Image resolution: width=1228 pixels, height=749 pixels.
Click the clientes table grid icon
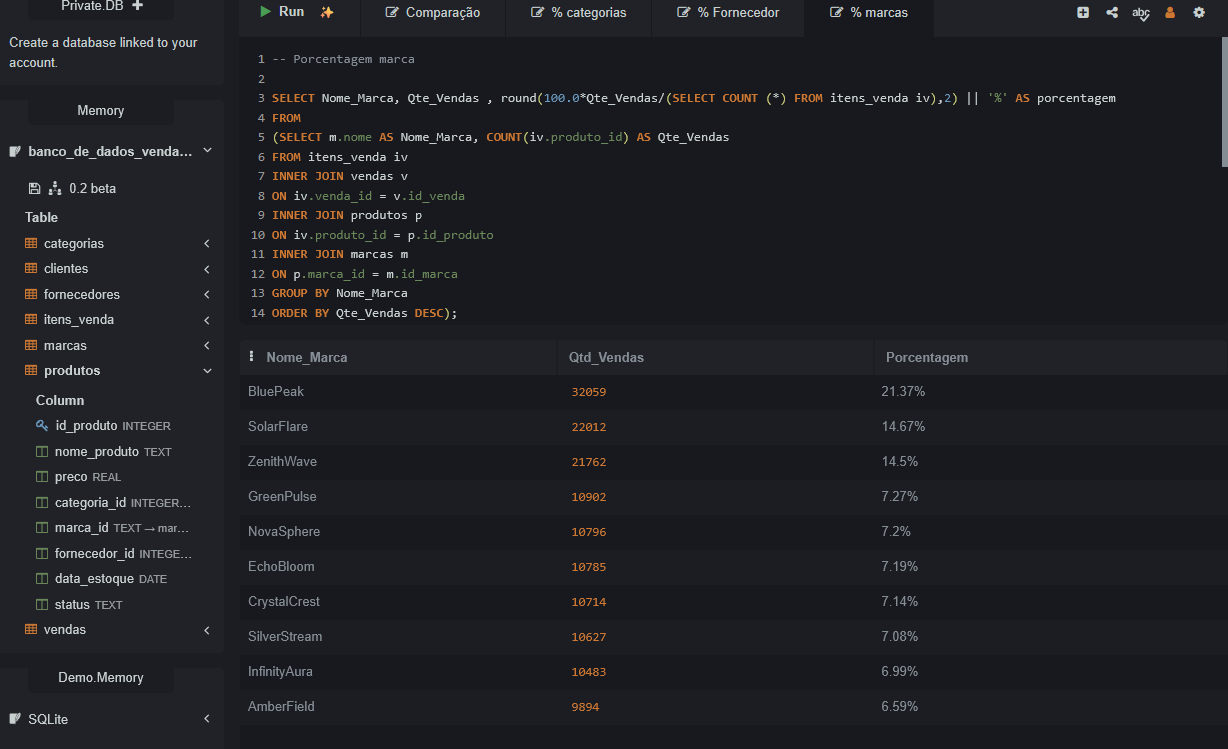(x=31, y=269)
